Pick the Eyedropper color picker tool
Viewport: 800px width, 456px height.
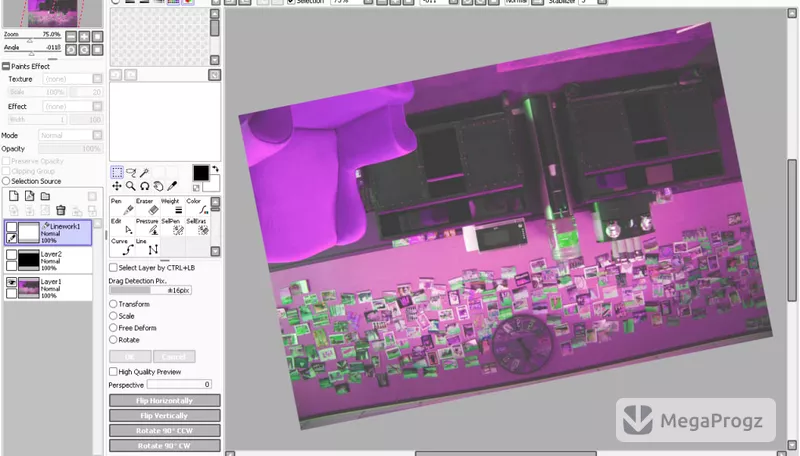pos(172,186)
